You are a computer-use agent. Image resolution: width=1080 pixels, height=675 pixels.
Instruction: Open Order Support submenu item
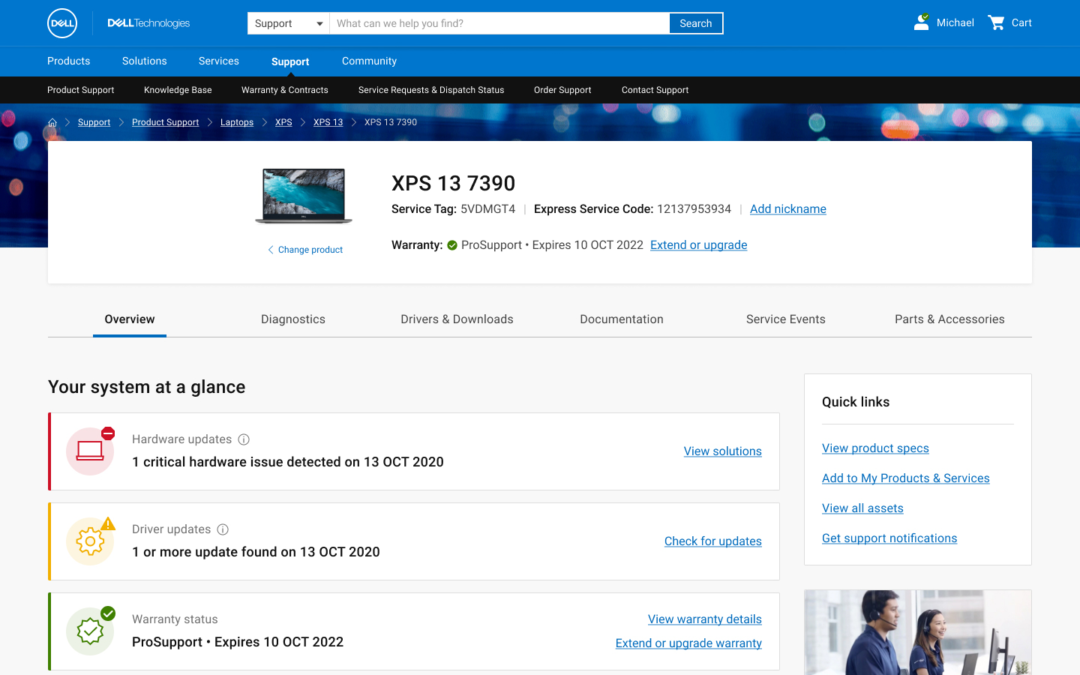tap(562, 90)
